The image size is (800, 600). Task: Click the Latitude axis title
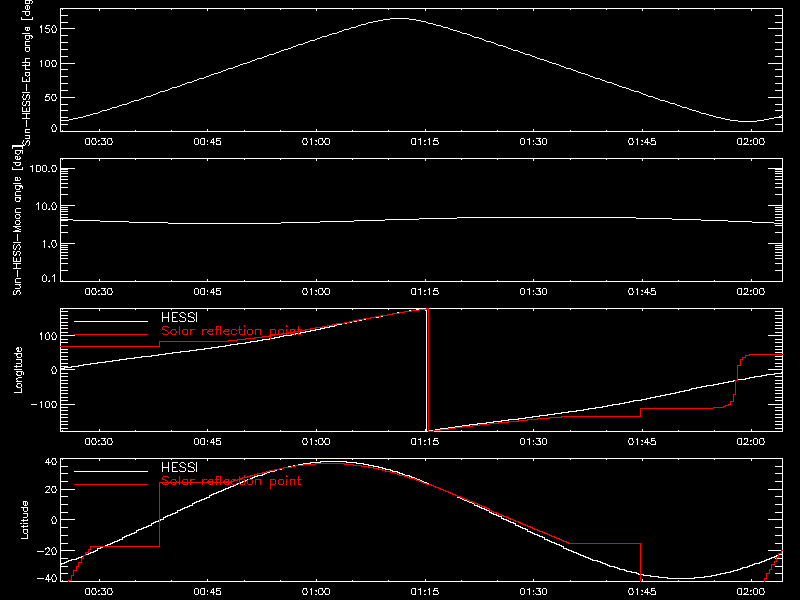[x=24, y=520]
